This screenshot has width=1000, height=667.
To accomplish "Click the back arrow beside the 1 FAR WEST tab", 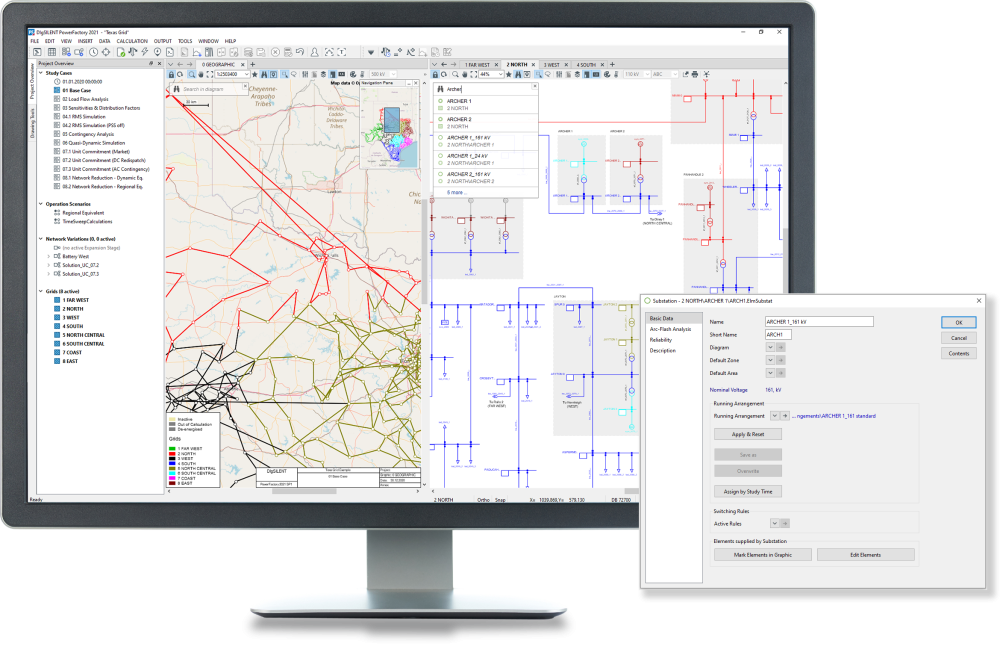I will [444, 64].
